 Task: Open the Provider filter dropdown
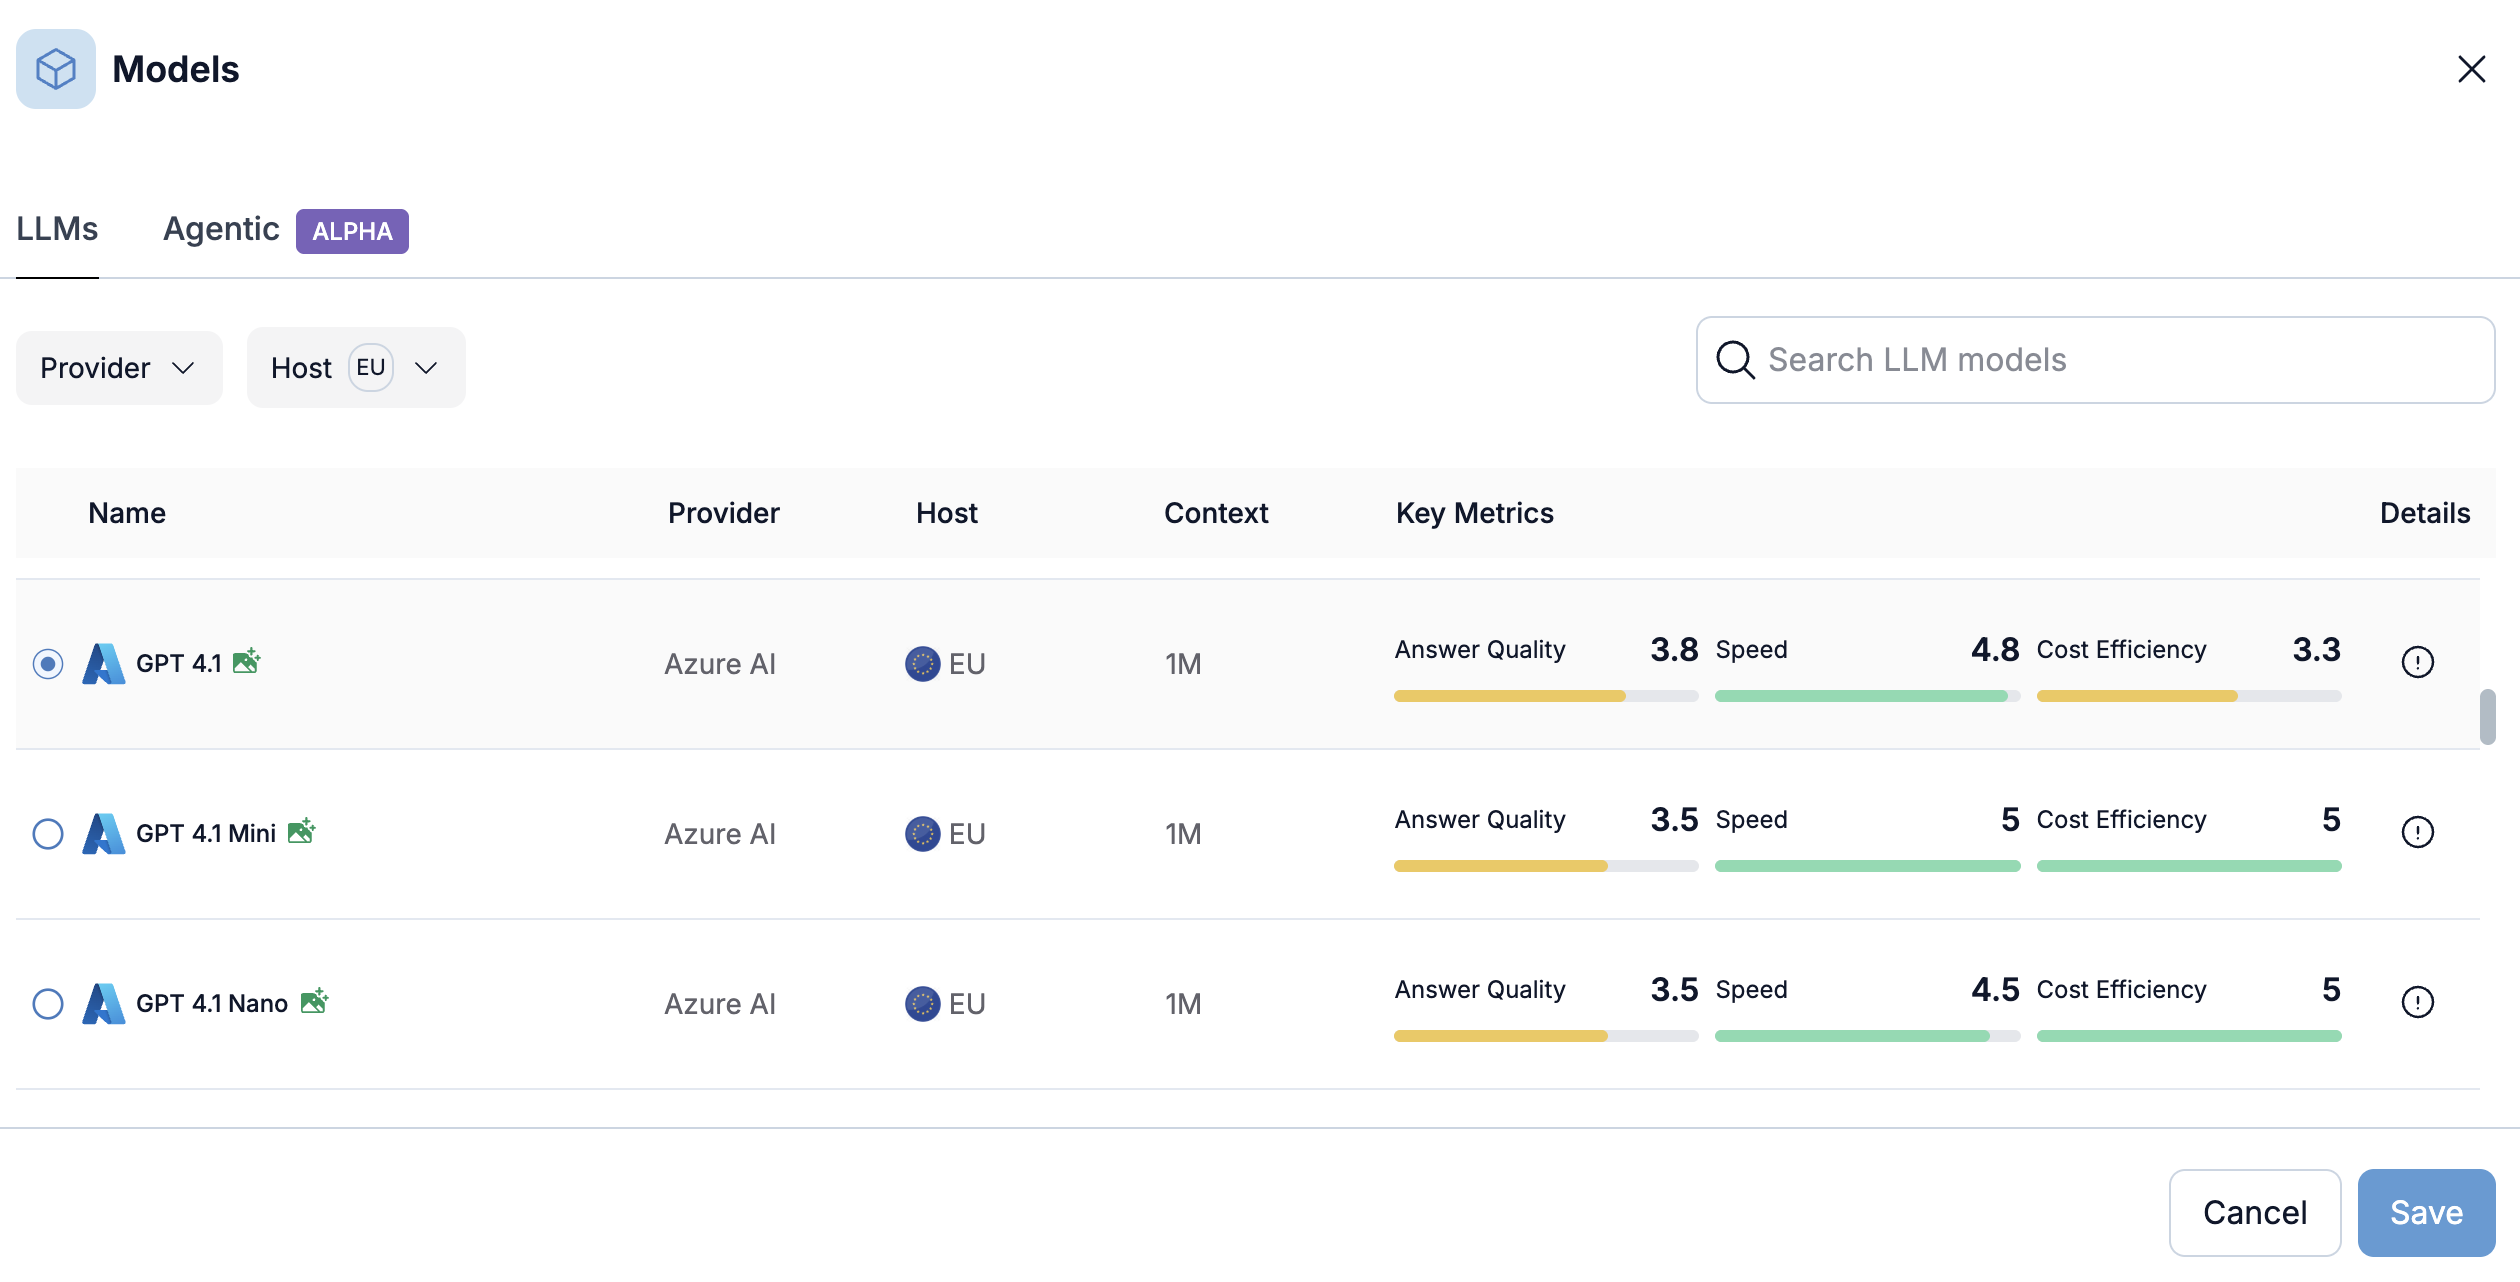pyautogui.click(x=119, y=368)
